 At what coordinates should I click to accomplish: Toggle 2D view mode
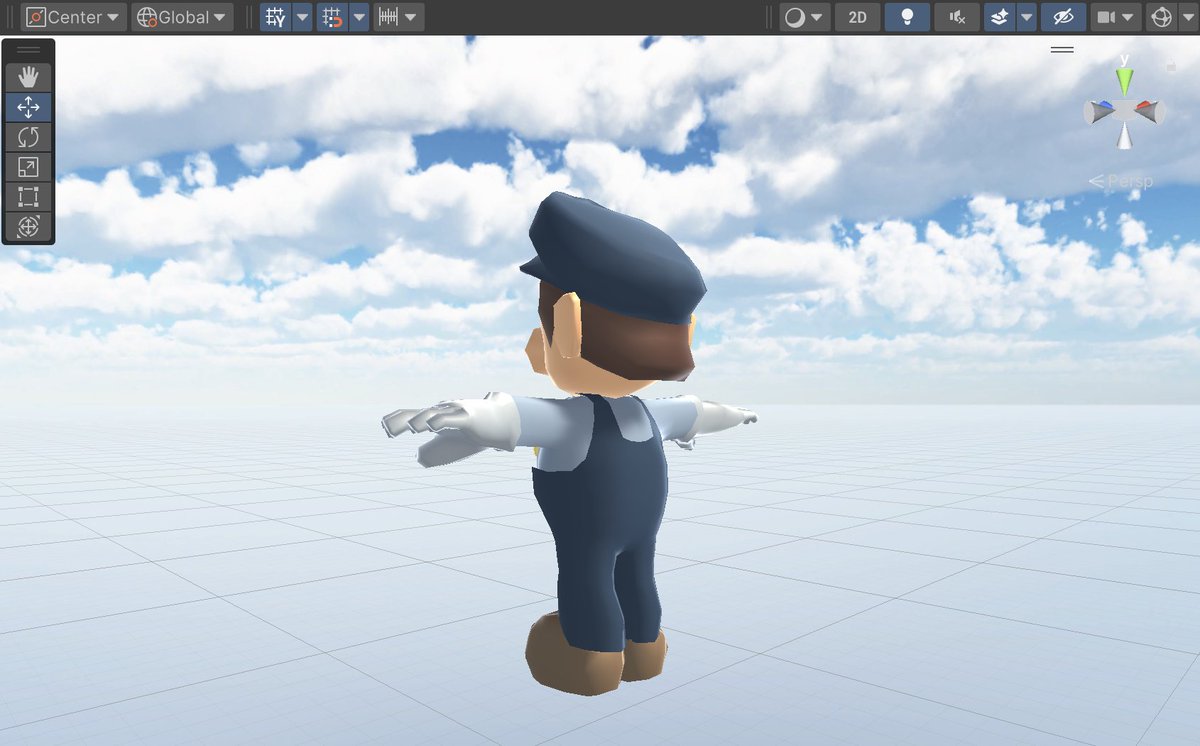[857, 17]
